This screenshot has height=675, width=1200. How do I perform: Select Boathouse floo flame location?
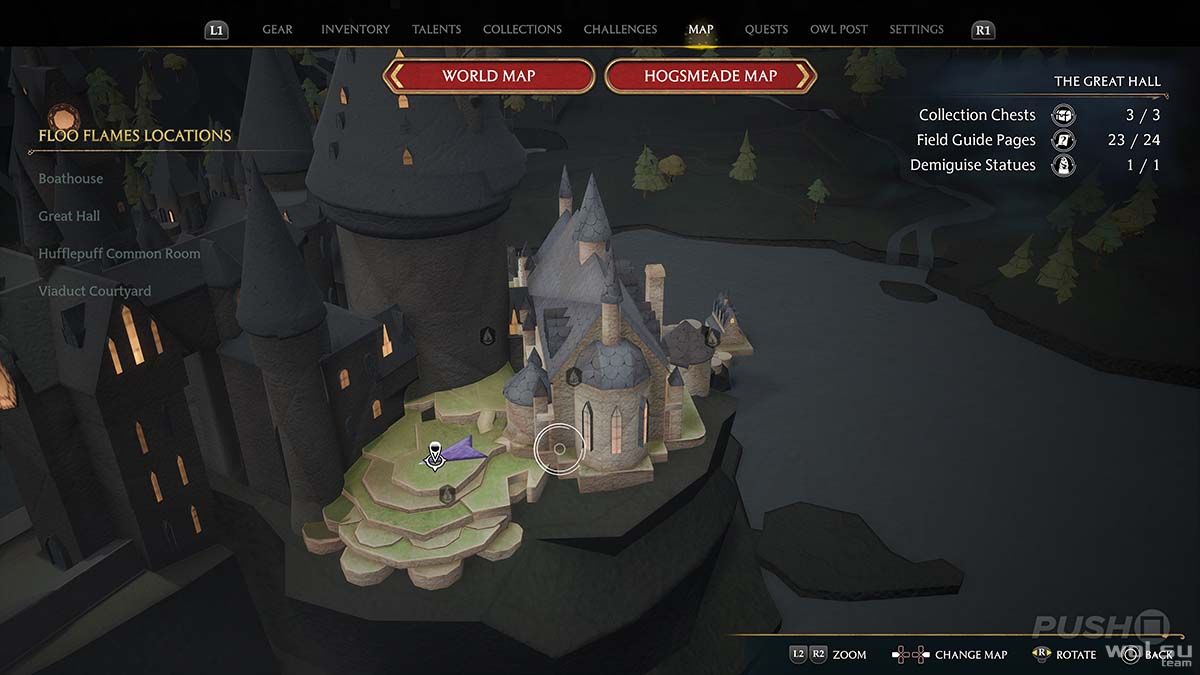(71, 179)
